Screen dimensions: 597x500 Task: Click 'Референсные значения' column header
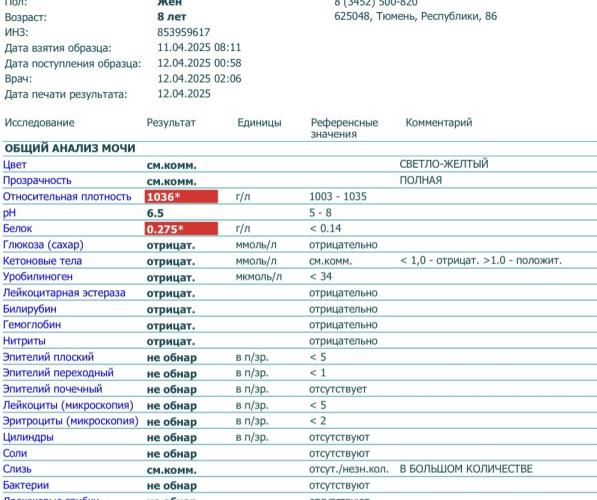[x=345, y=128]
